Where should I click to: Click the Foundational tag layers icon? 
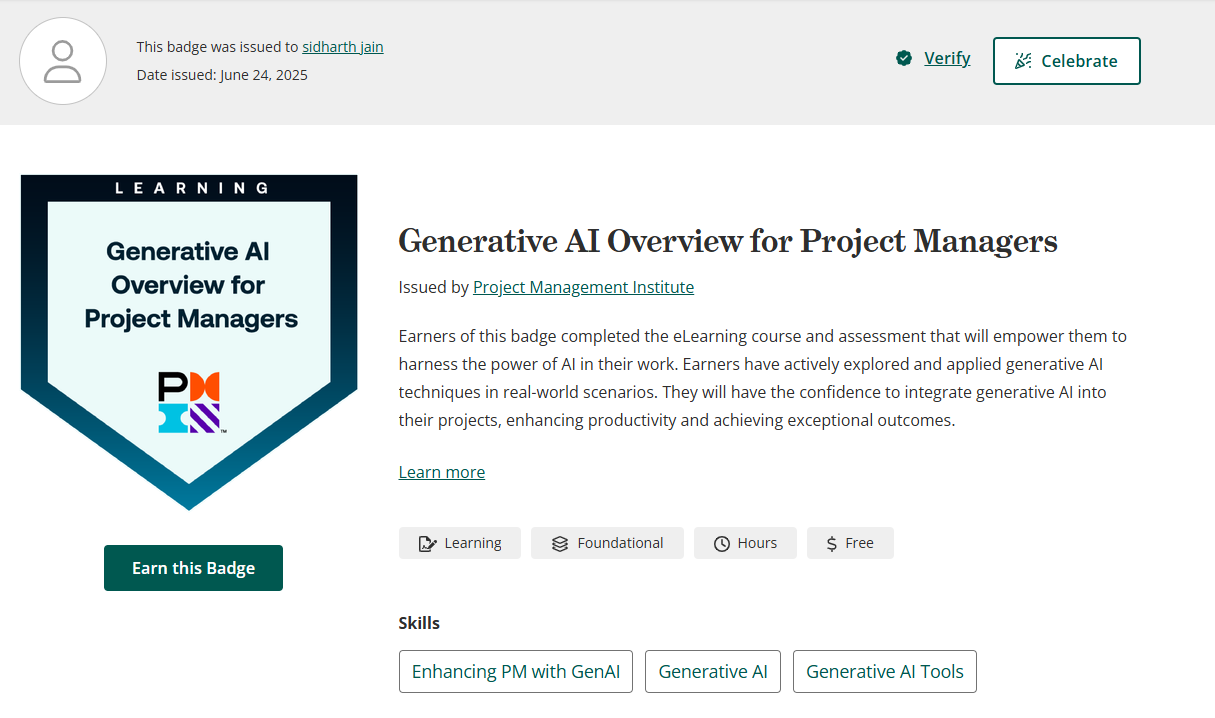[x=560, y=543]
